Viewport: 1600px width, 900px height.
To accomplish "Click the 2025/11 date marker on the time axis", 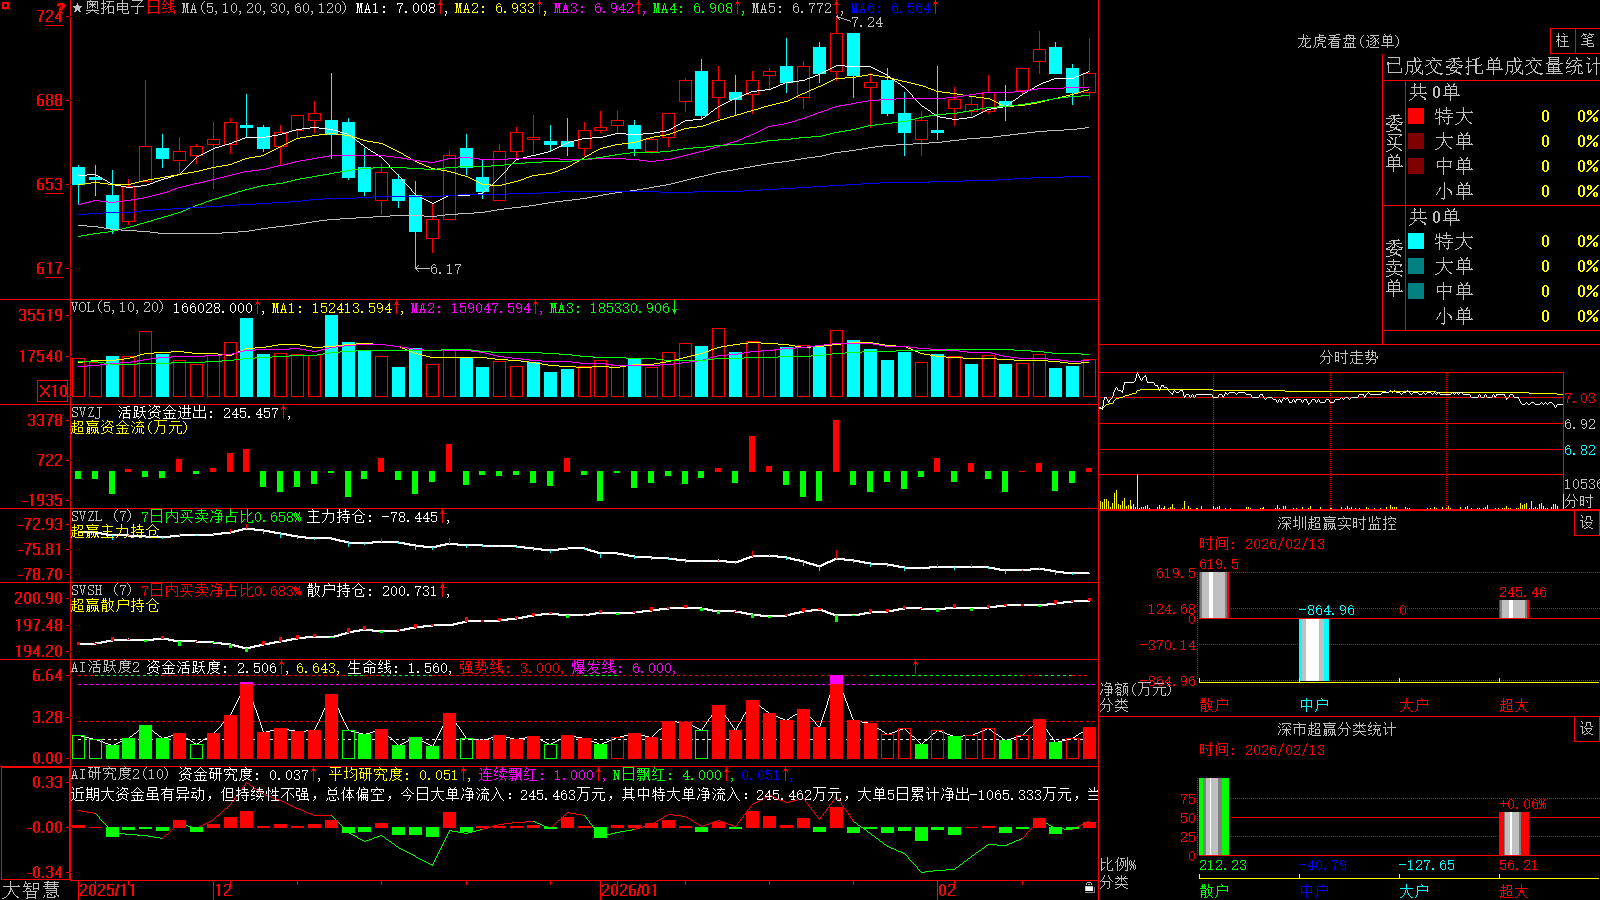I will pyautogui.click(x=107, y=890).
